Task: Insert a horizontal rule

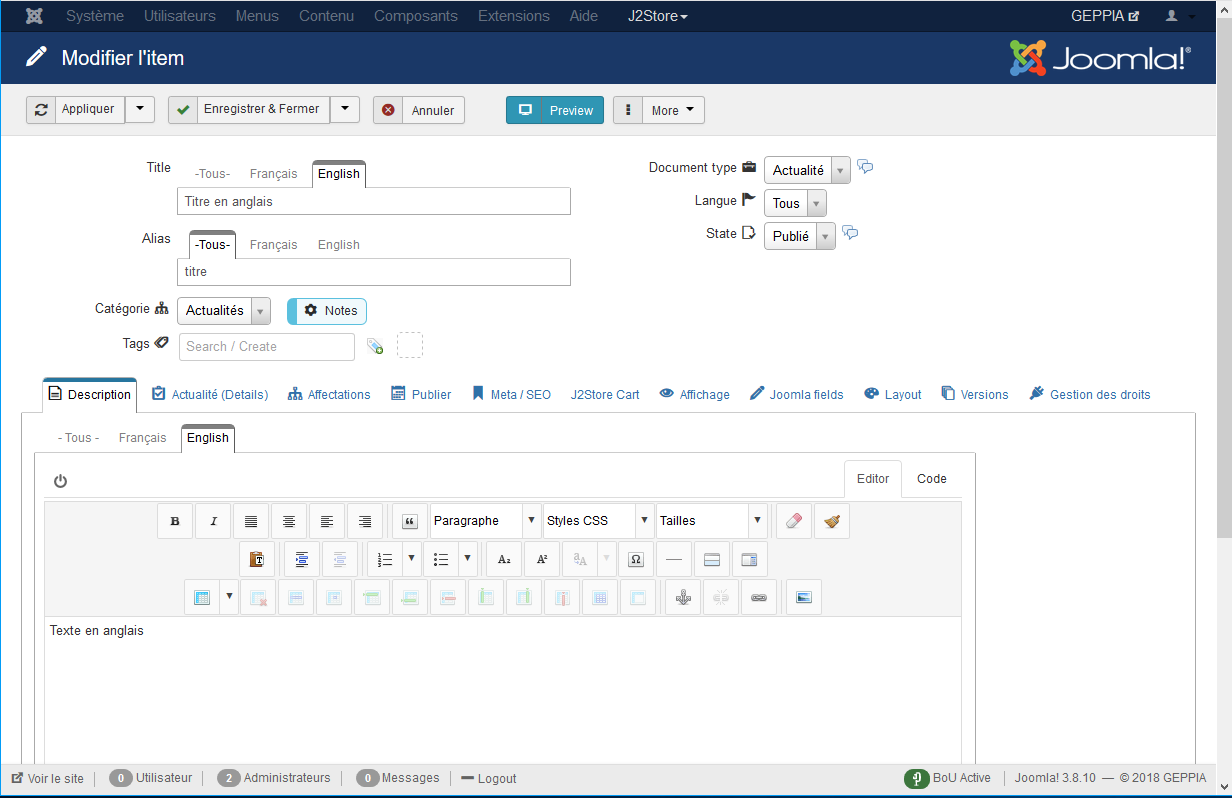Action: click(x=674, y=560)
